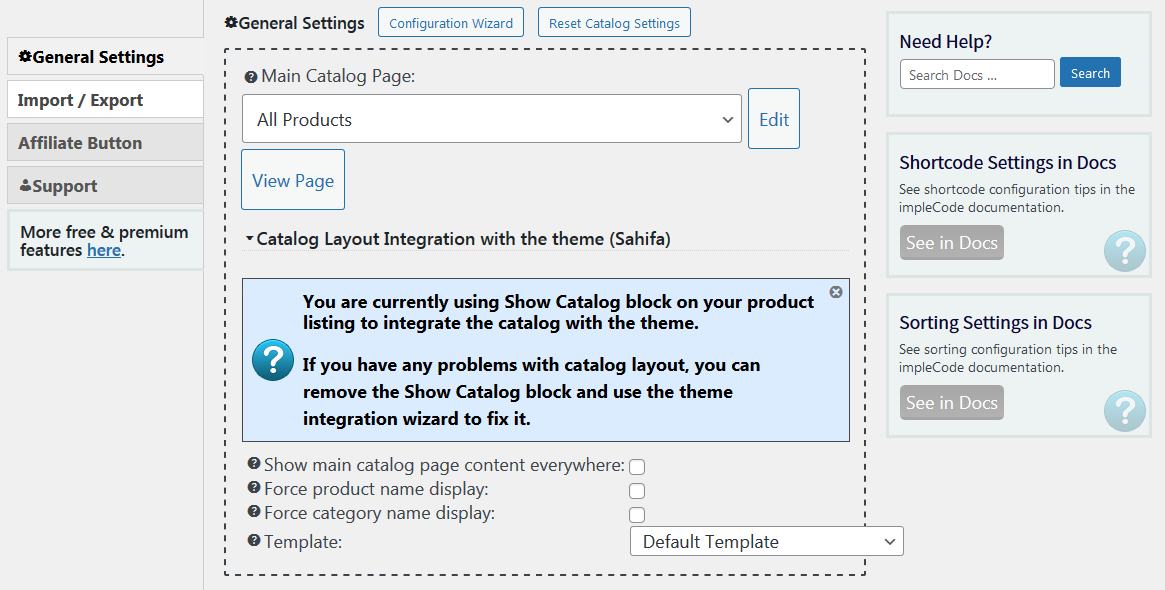Click the Configuration Wizard button

(x=451, y=22)
